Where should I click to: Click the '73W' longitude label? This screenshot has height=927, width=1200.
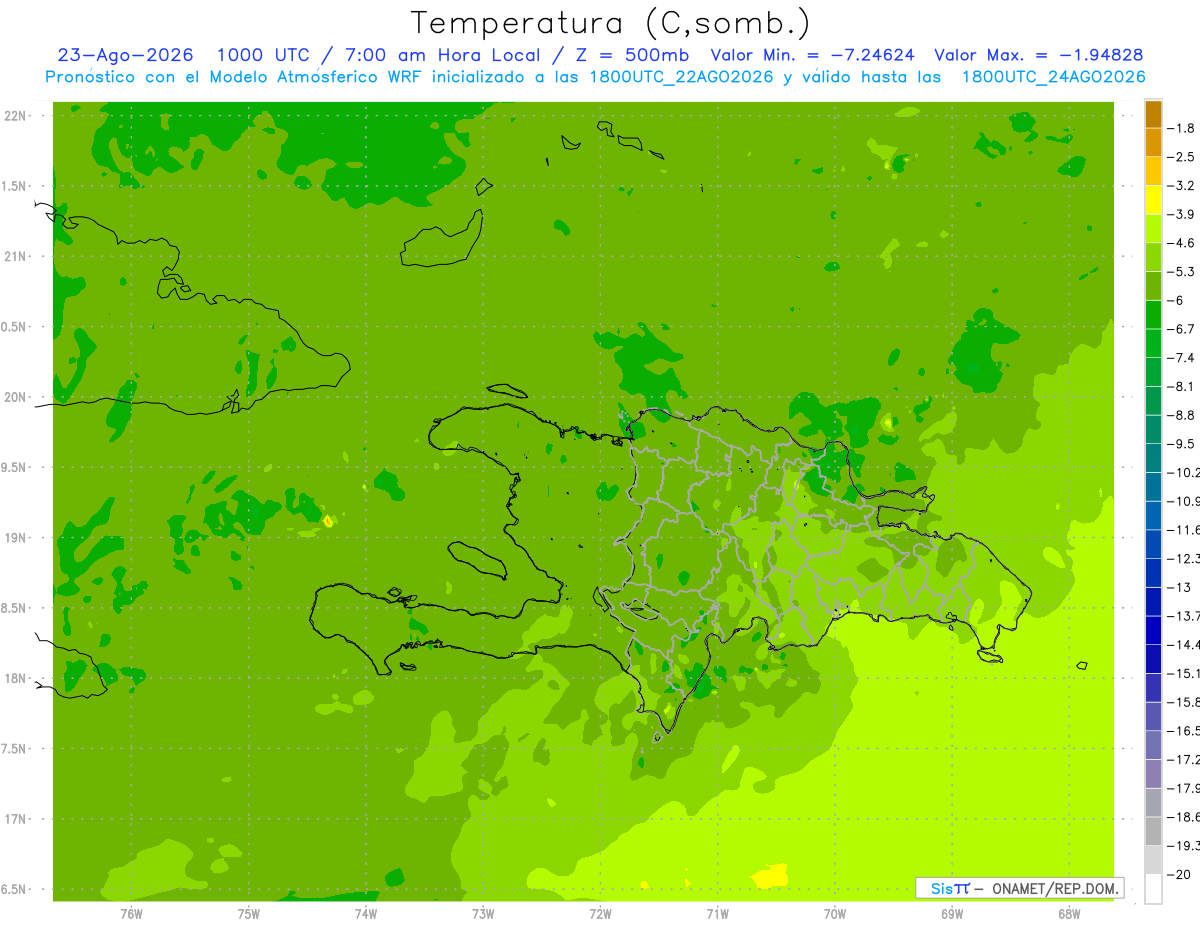tap(483, 914)
